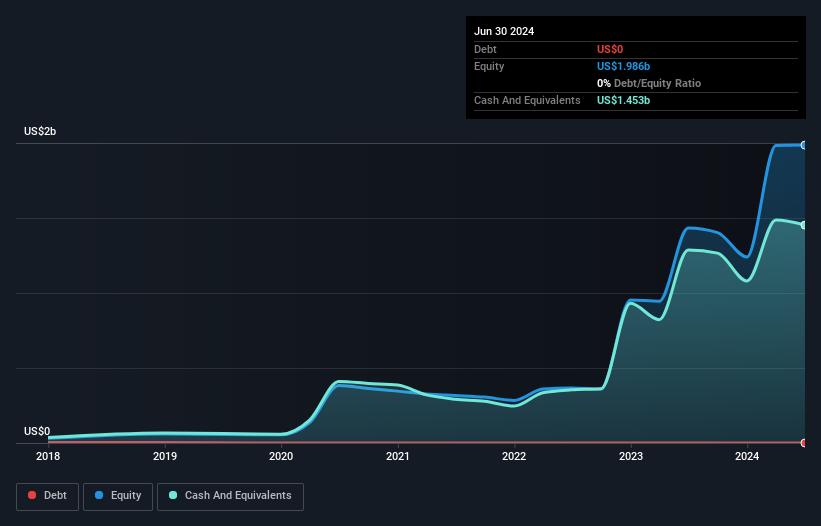Viewport: 821px width, 526px height.
Task: Click the US$2b y-axis label
Action: [x=40, y=132]
